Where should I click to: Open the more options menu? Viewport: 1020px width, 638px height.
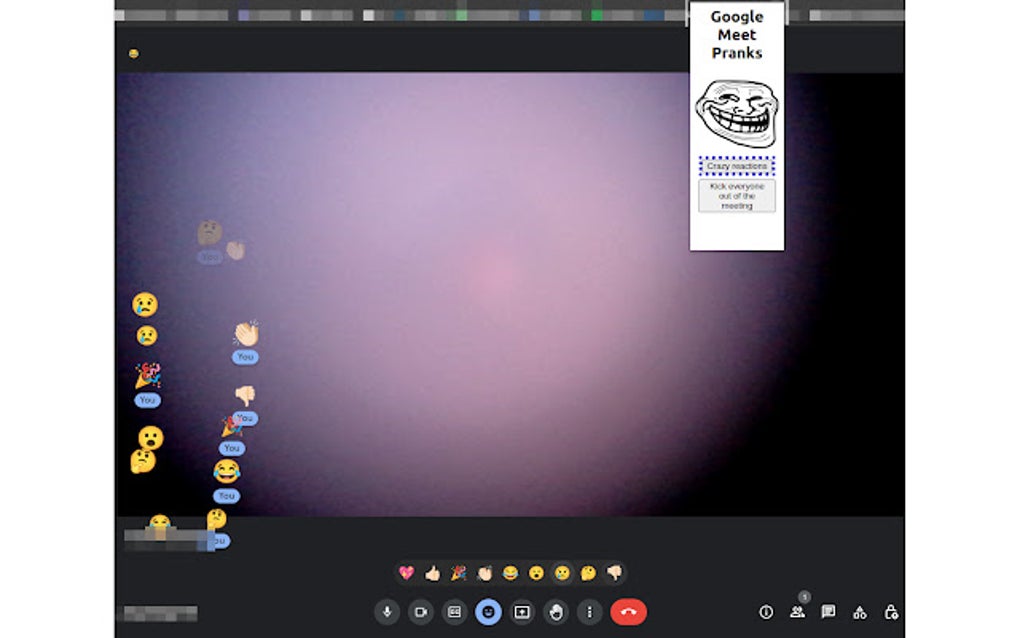(x=590, y=611)
